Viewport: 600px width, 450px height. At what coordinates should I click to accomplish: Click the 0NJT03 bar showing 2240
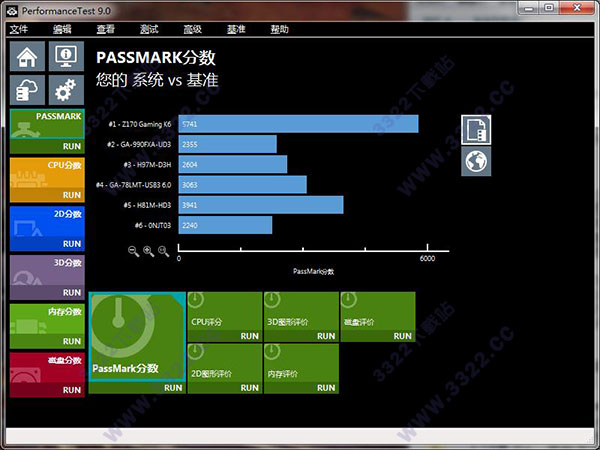(x=225, y=225)
